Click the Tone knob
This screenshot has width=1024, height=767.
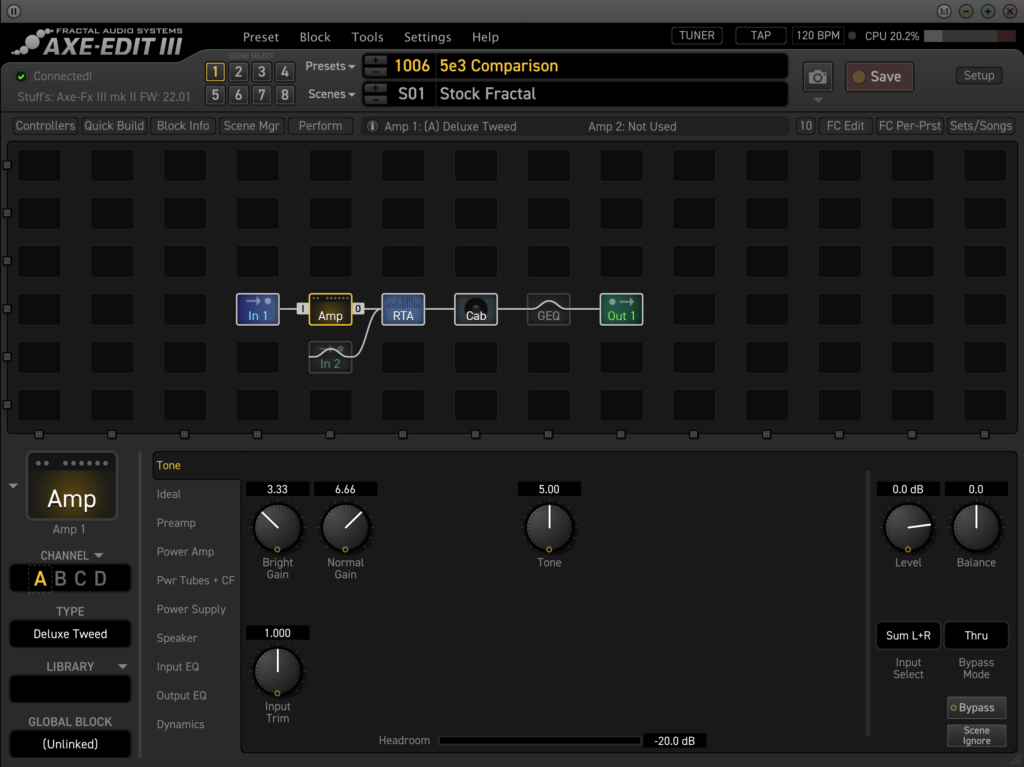pos(549,527)
